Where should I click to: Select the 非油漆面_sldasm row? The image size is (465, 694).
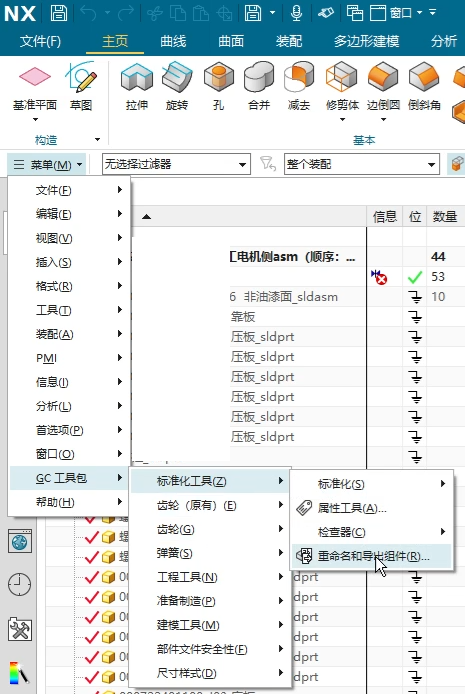283,297
